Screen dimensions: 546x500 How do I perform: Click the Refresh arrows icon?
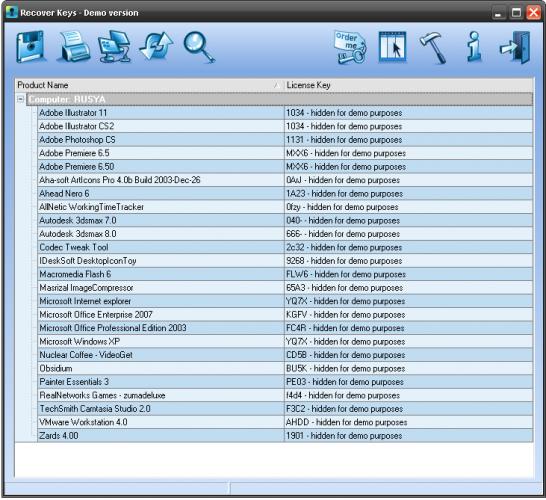(157, 47)
